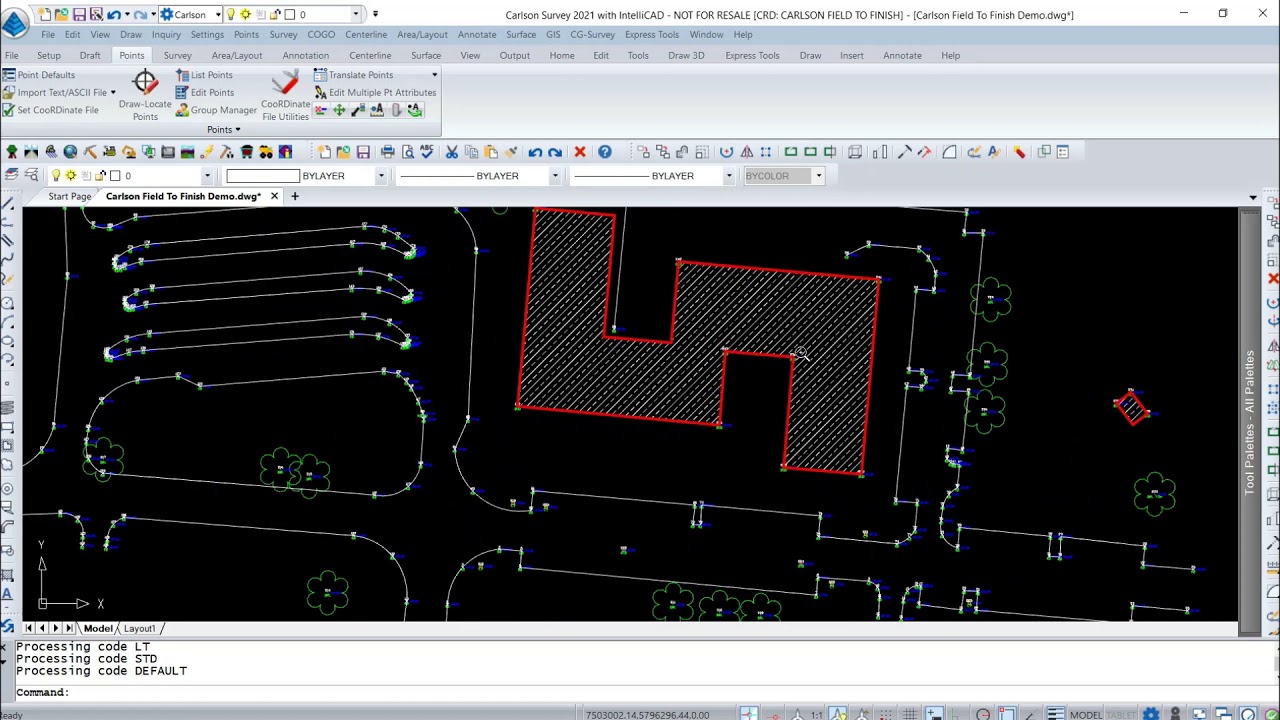This screenshot has width=1280, height=720.
Task: Open the Centerline ribbon tab
Action: tap(370, 55)
